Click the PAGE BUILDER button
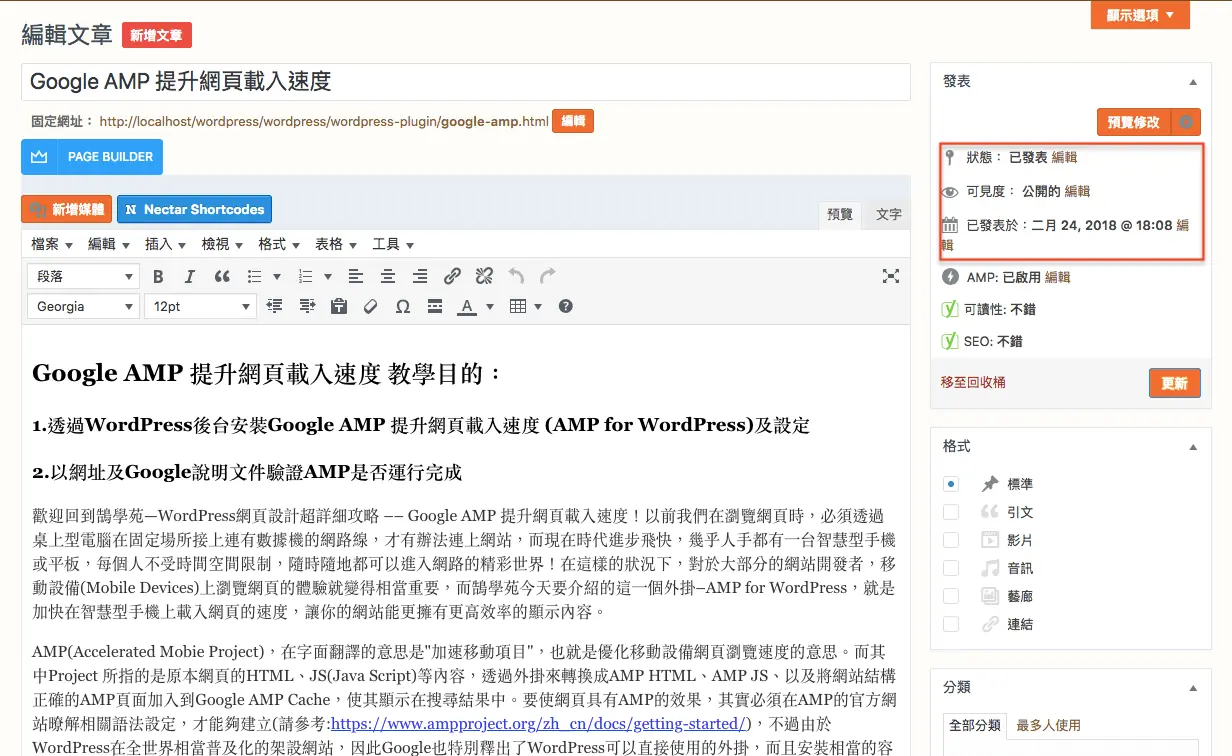Image resolution: width=1232 pixels, height=756 pixels. (92, 157)
